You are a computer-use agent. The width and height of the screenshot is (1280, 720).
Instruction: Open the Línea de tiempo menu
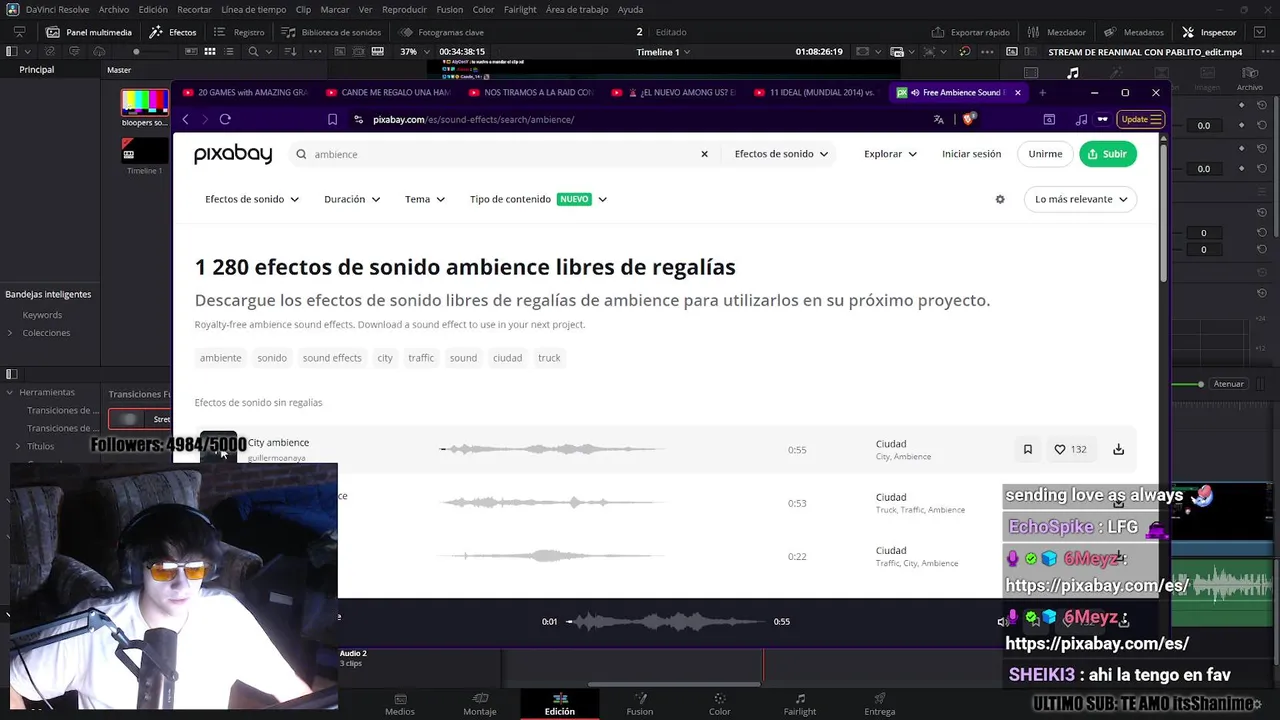coord(253,9)
